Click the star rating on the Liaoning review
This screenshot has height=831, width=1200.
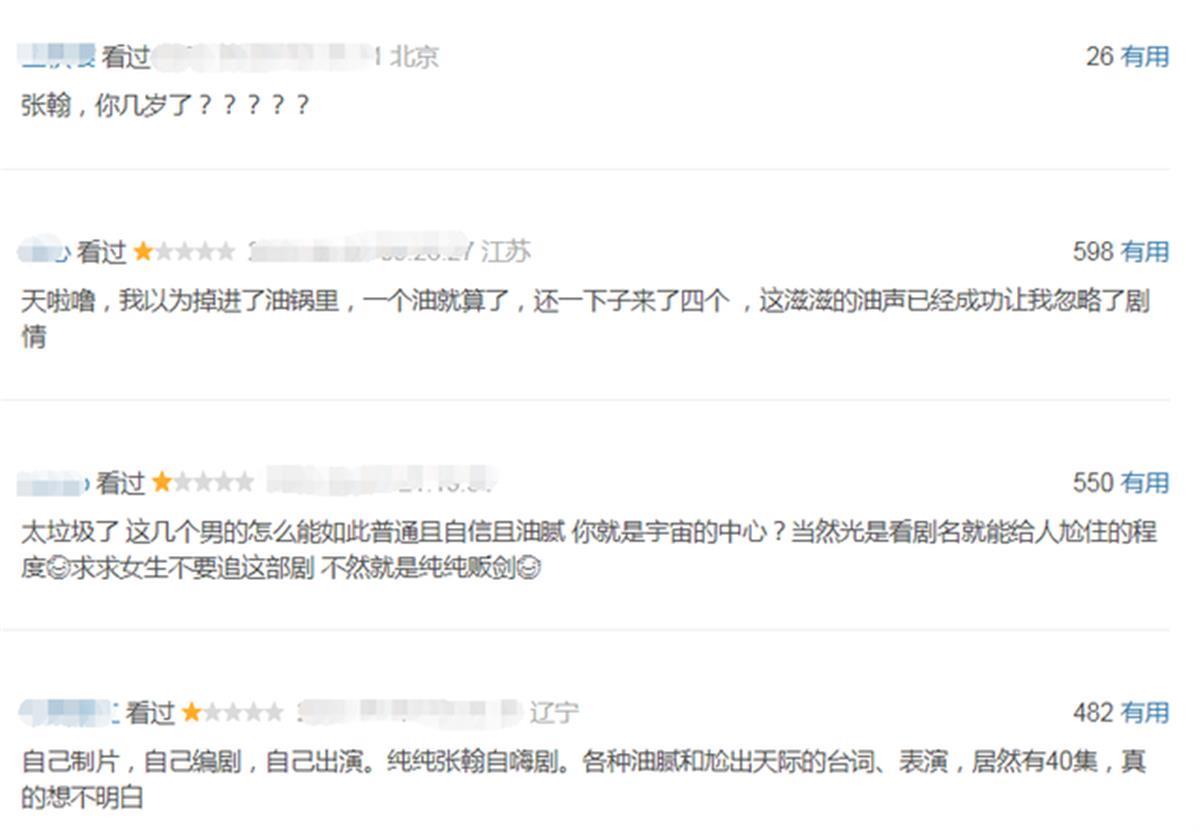233,713
